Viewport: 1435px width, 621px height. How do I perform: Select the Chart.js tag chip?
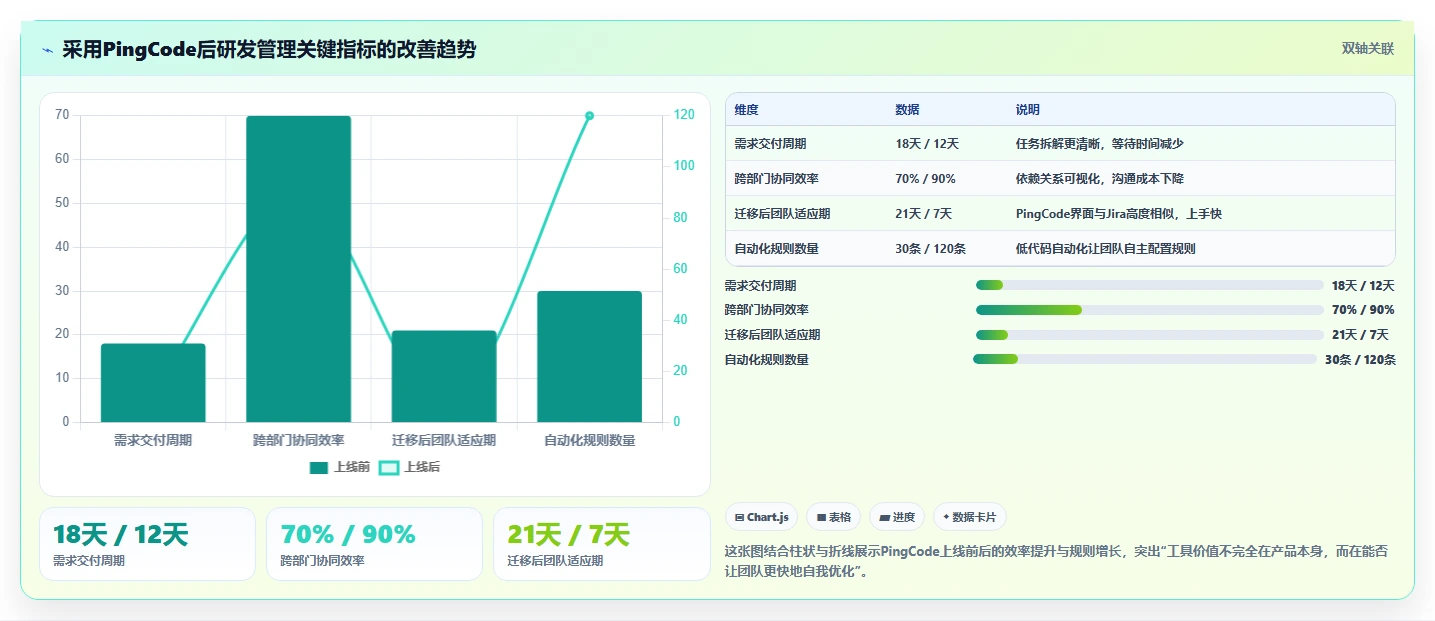(761, 517)
